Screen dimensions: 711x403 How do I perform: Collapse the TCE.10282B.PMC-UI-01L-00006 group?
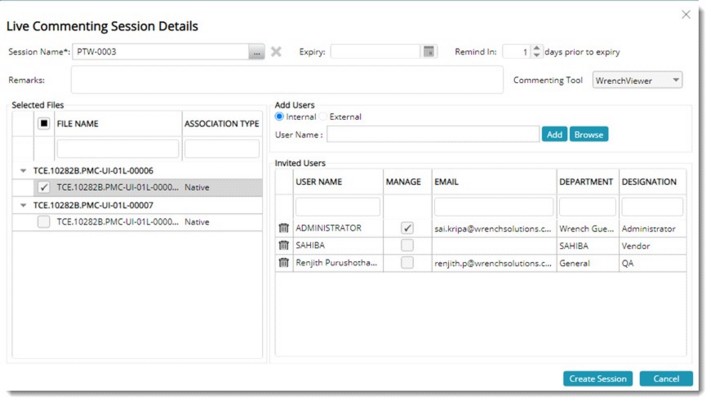(x=24, y=171)
